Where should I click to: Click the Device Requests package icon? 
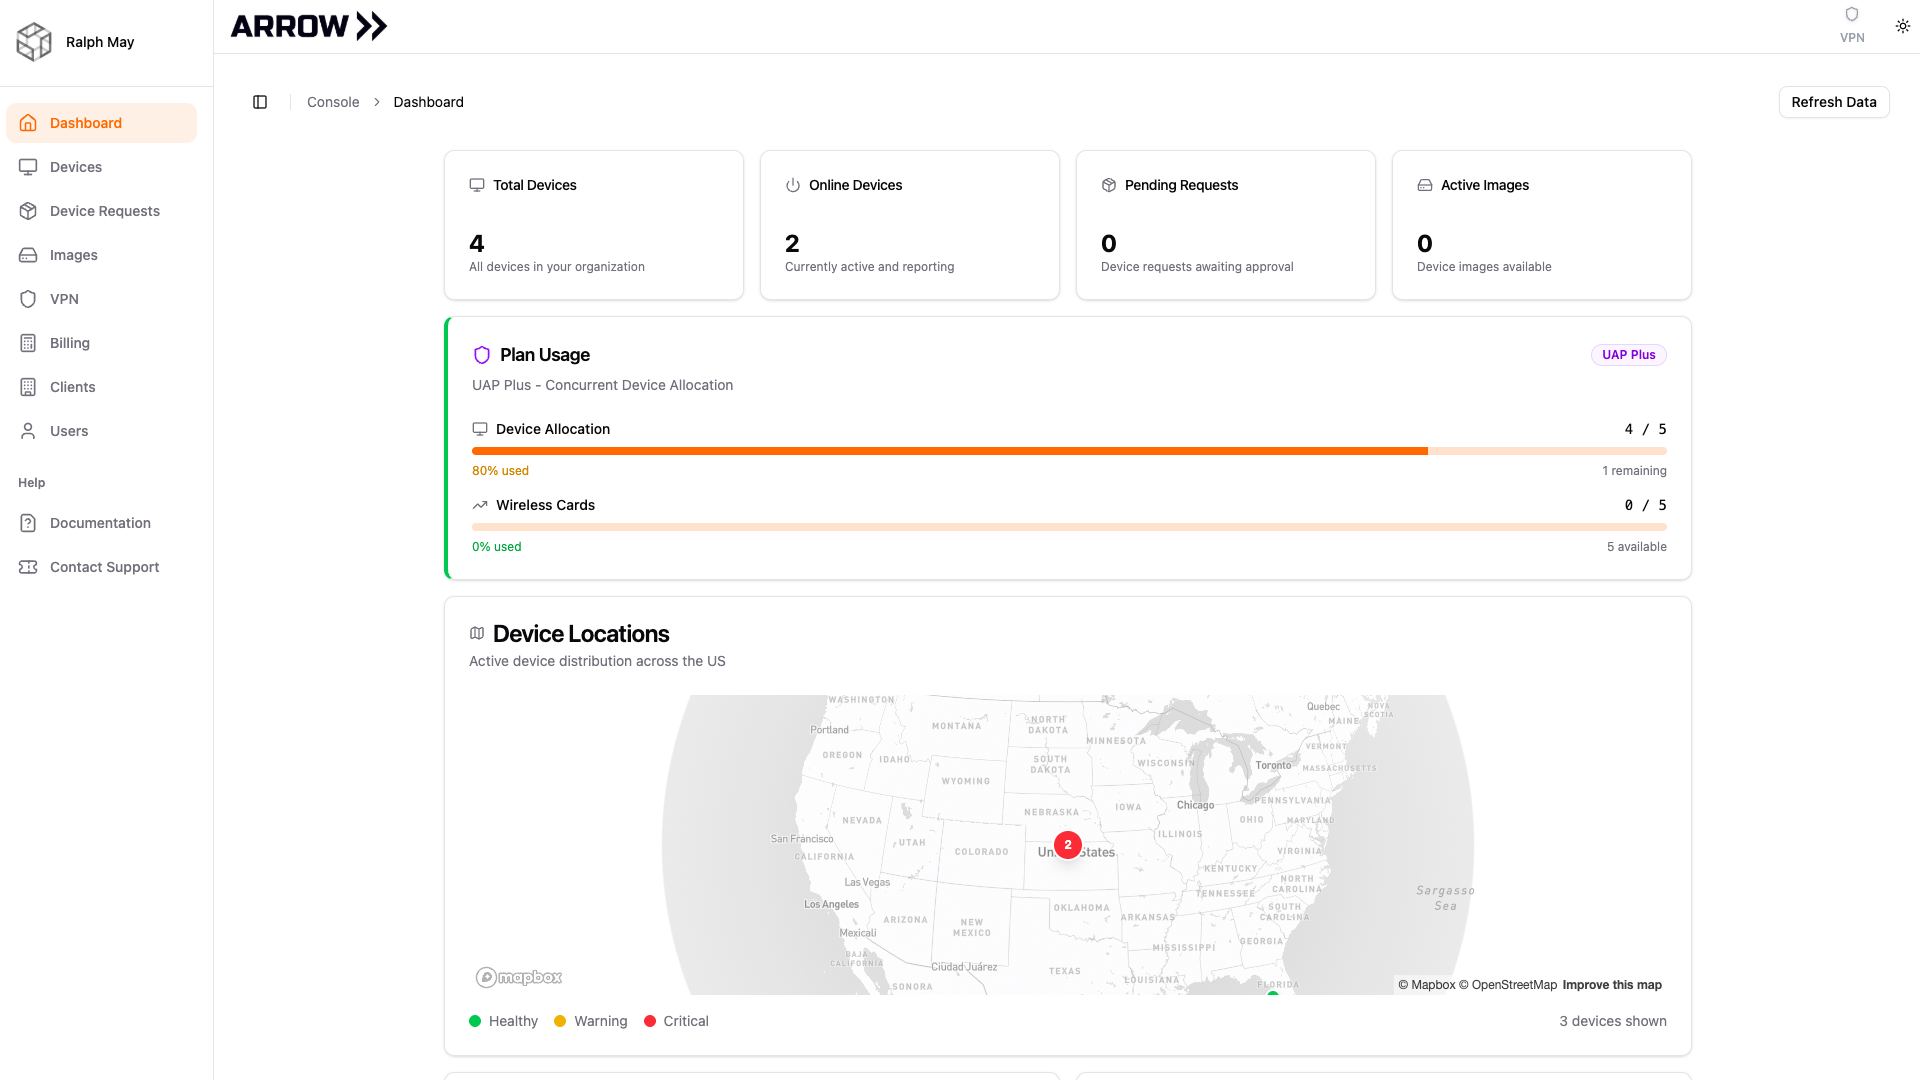(x=27, y=211)
